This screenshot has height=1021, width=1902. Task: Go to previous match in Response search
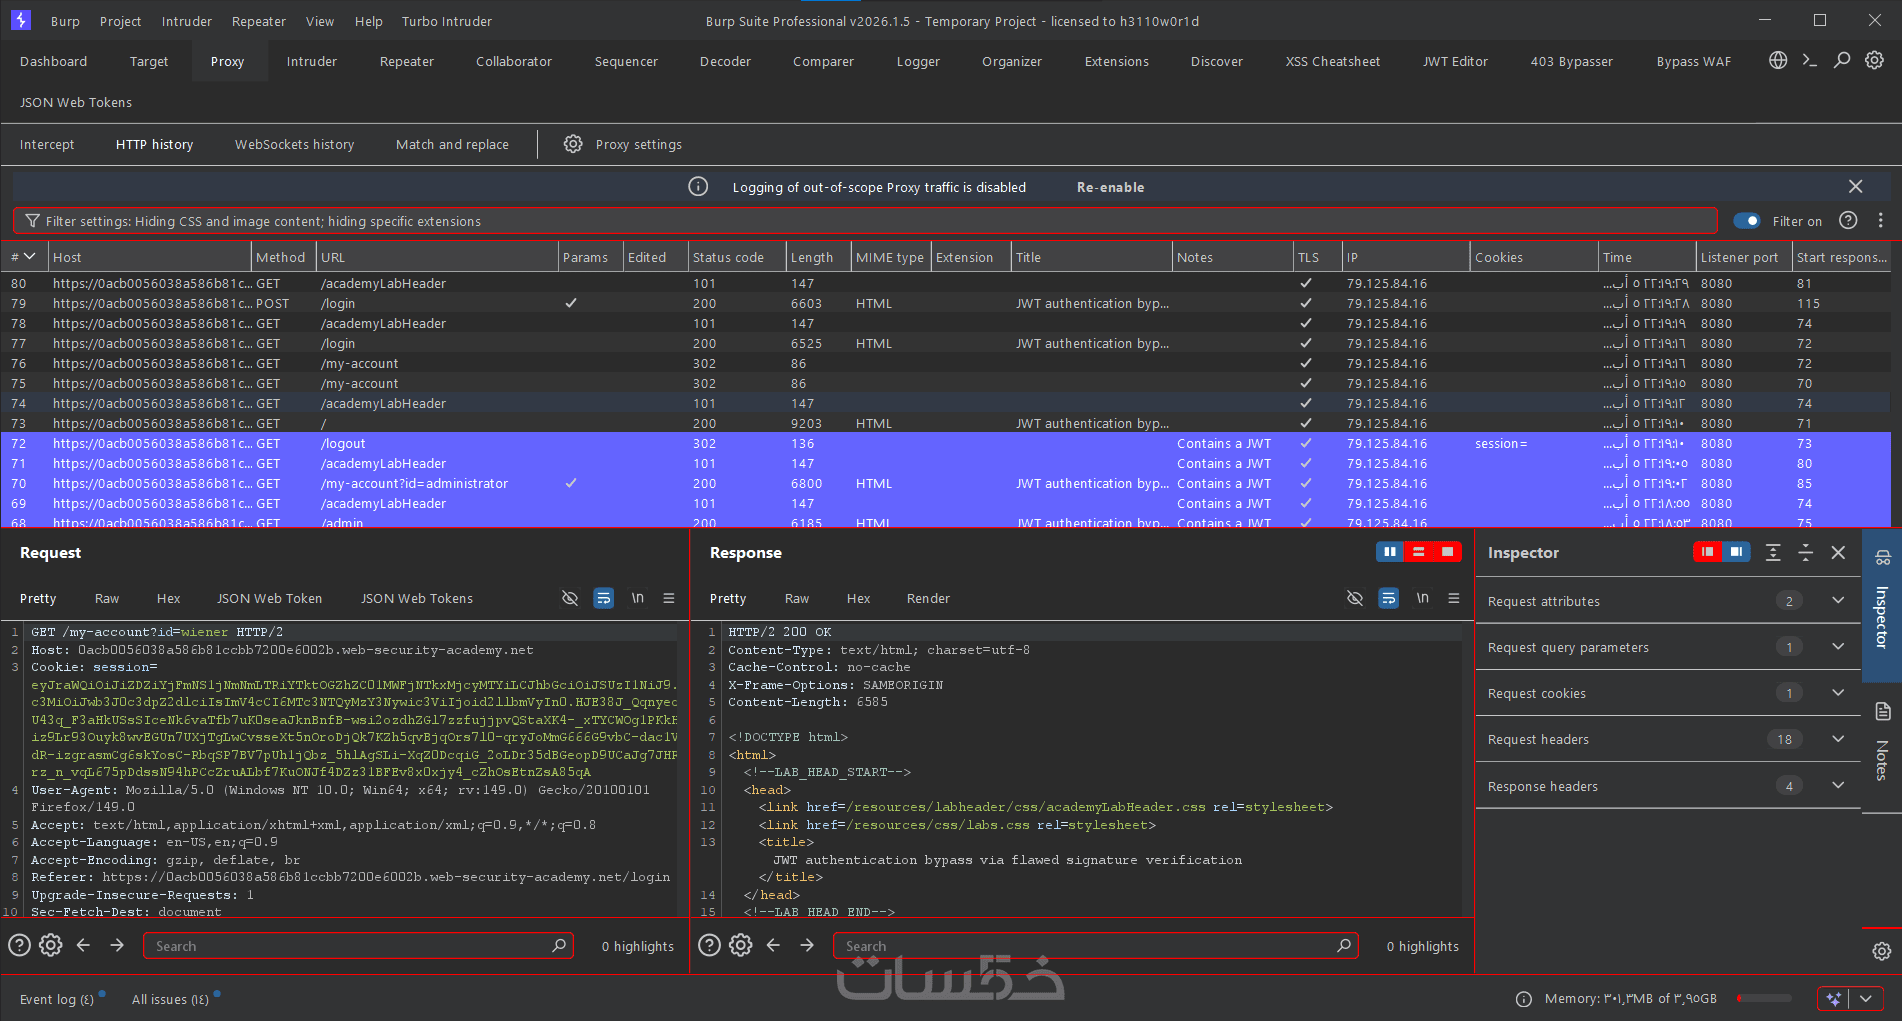pos(774,945)
